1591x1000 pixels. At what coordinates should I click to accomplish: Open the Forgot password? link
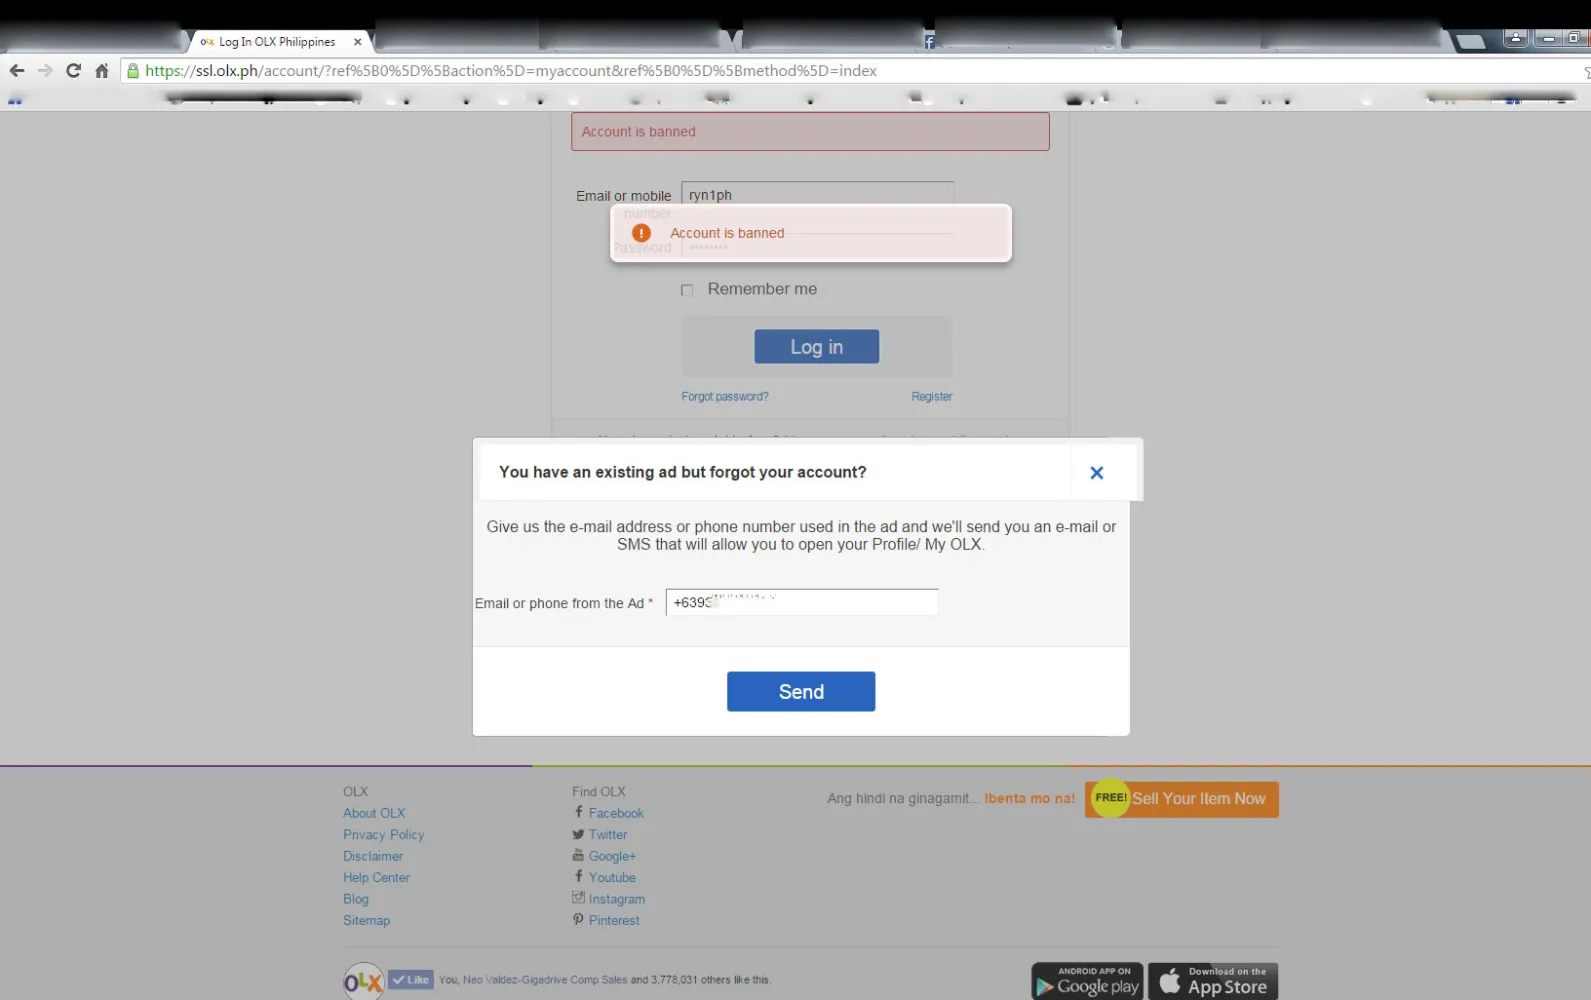click(725, 397)
